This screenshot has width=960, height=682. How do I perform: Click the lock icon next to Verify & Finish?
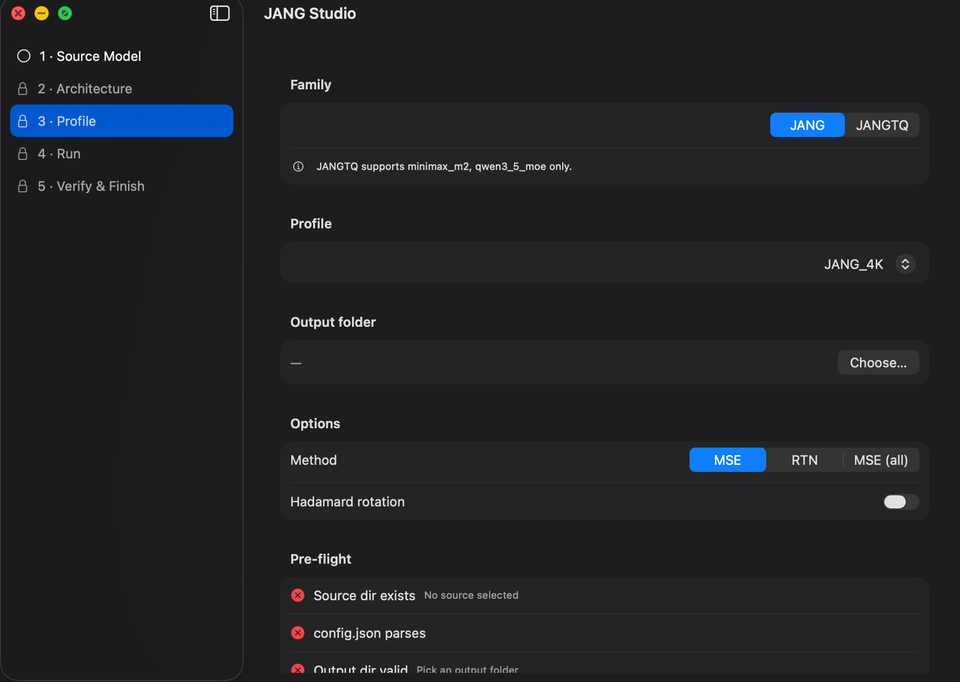(23, 186)
